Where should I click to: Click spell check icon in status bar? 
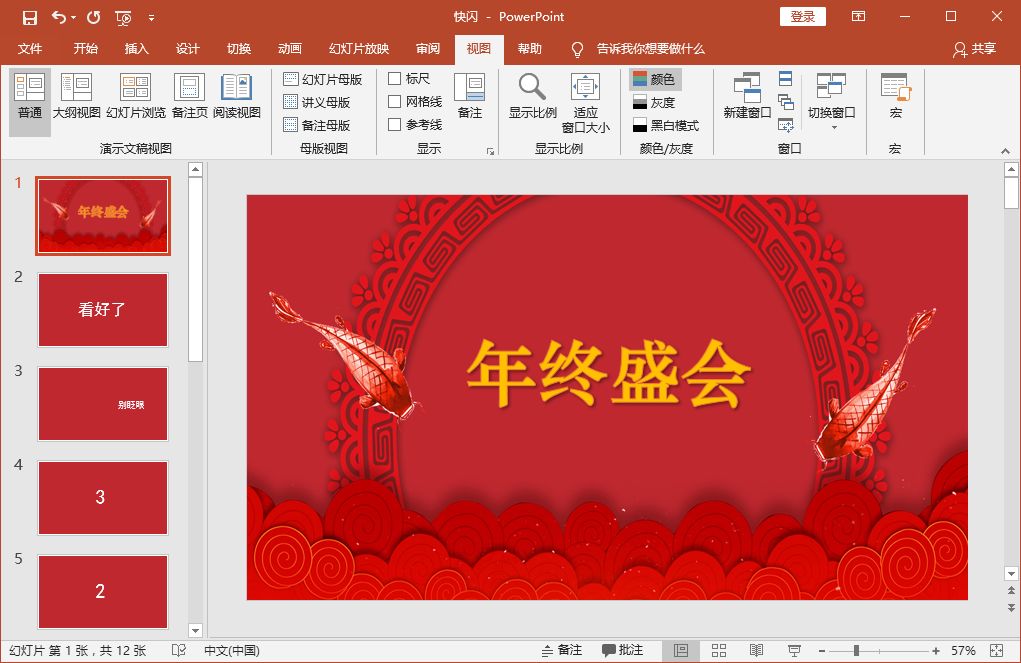178,651
